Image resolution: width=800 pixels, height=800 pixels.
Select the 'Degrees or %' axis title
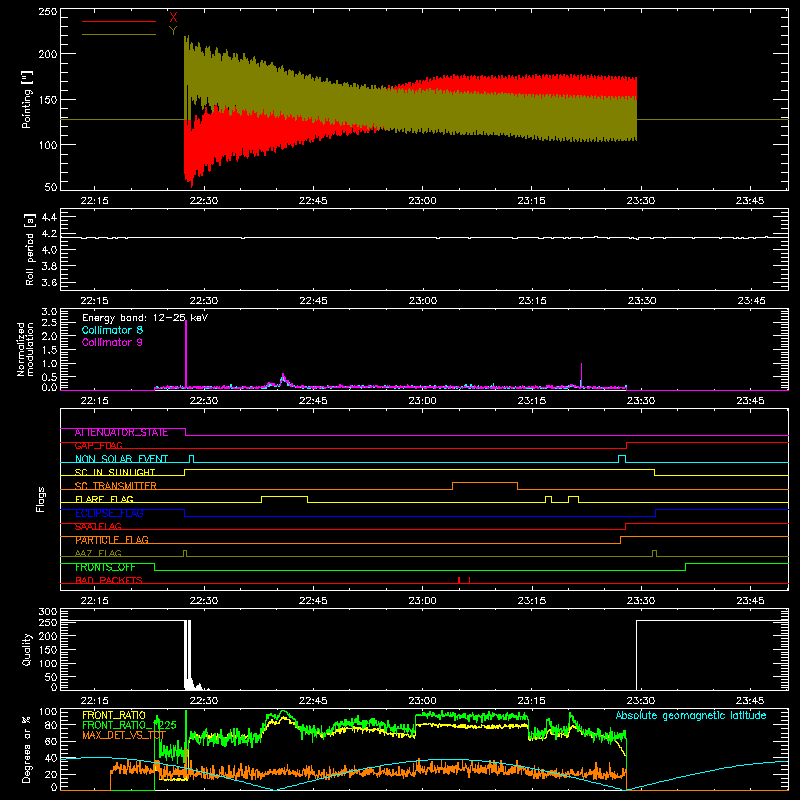(x=26, y=749)
